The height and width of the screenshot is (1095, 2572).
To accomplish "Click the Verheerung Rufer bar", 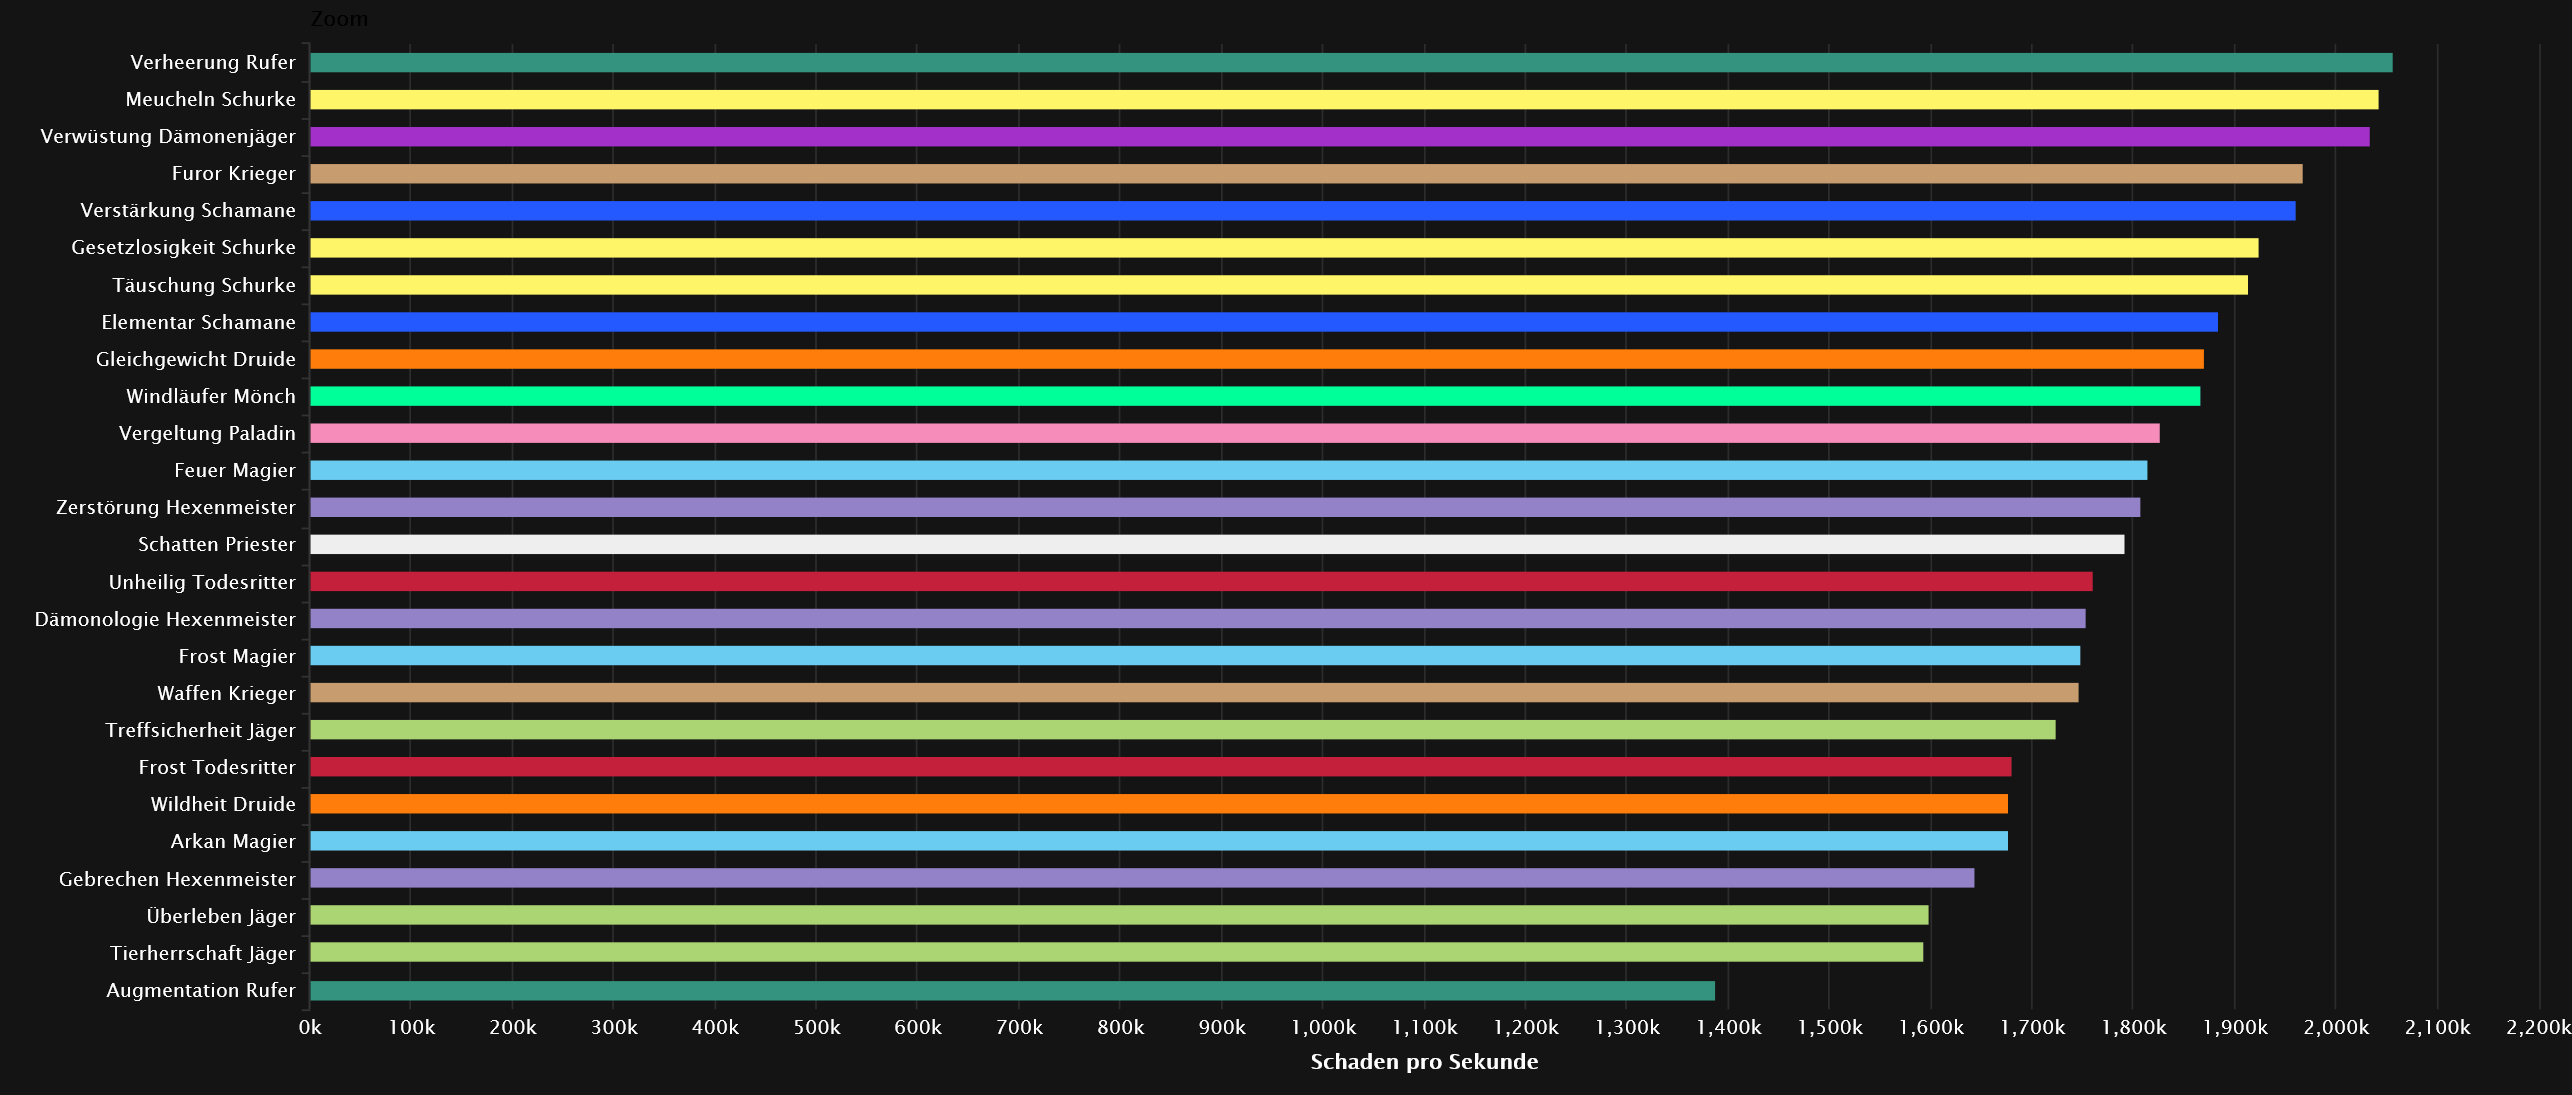I will click(1351, 62).
